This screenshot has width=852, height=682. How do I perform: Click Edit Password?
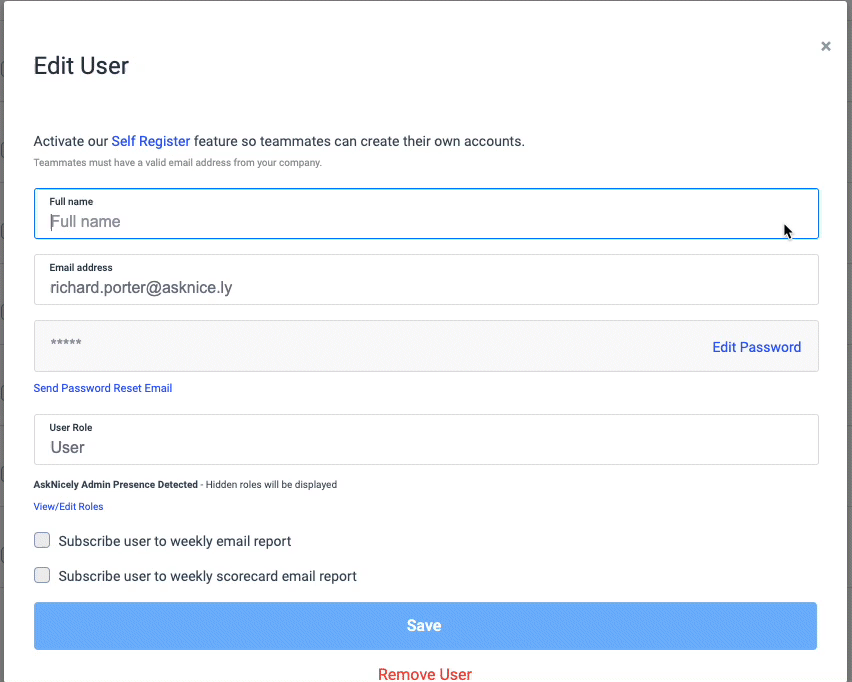756,347
